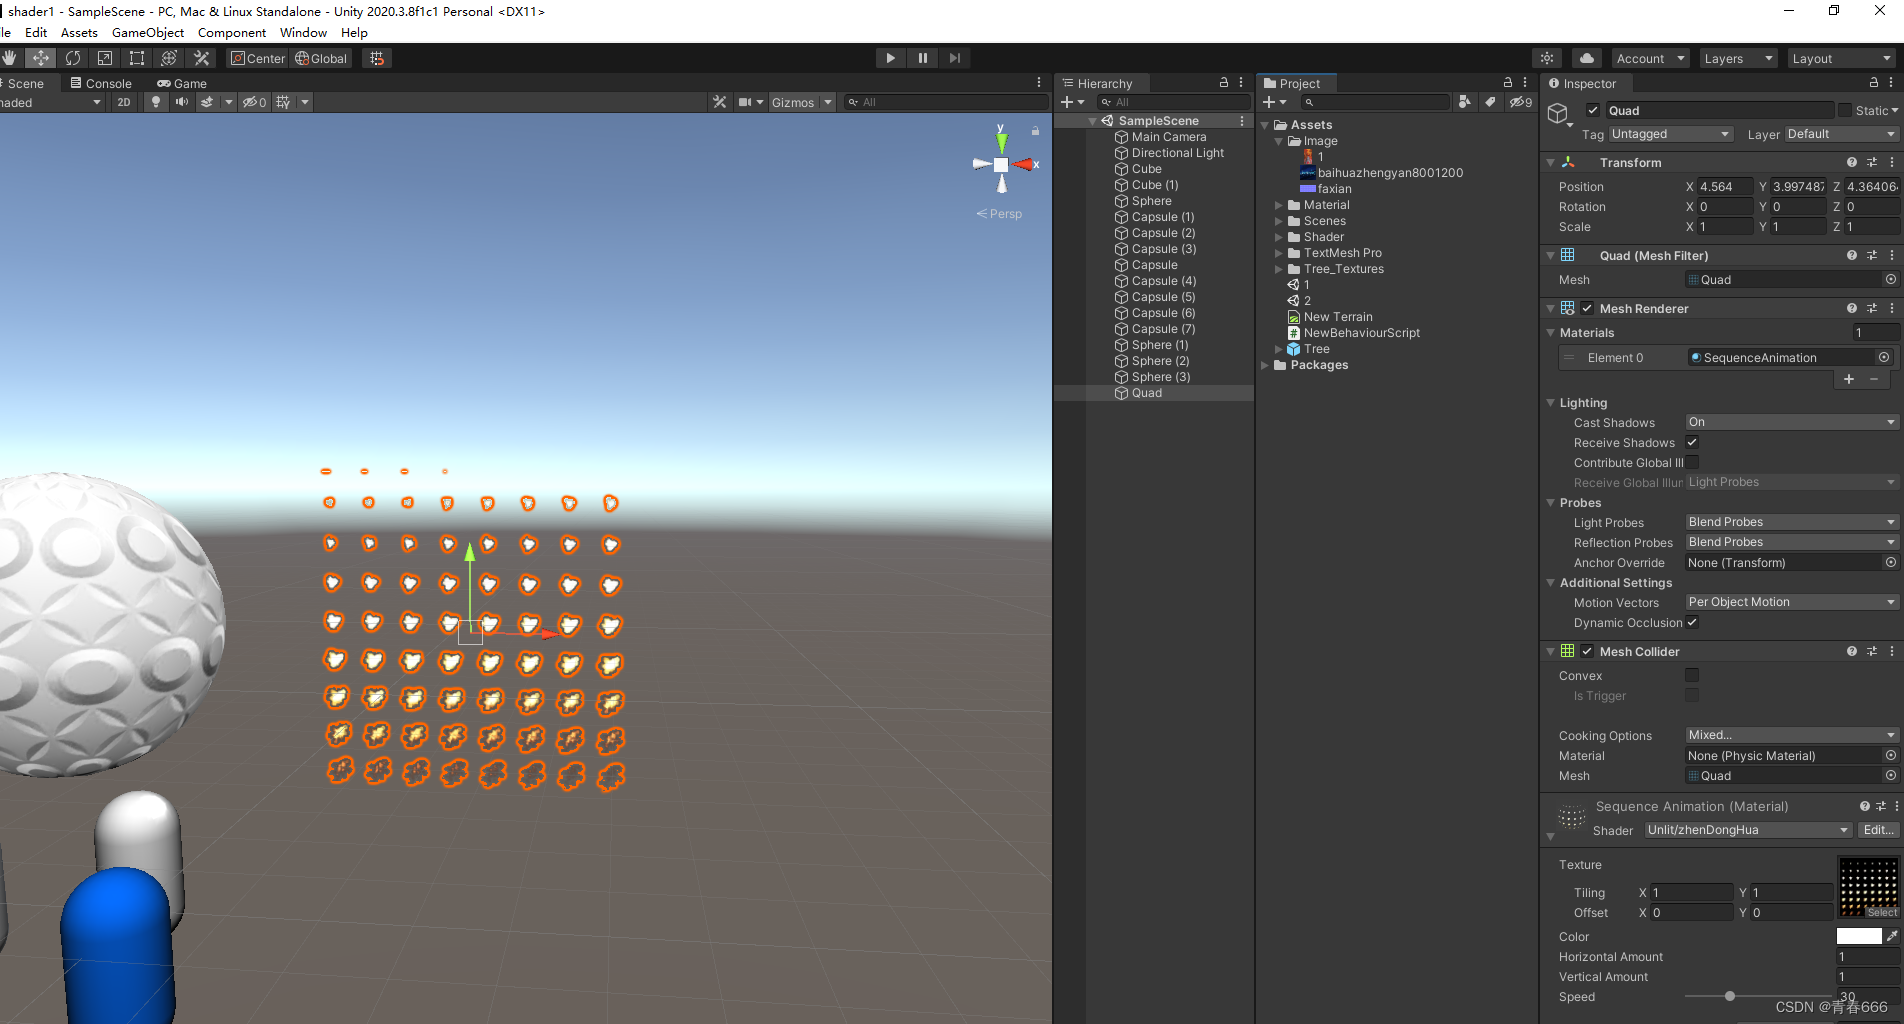Screen dimensions: 1904x1024
Task: Select the Scale tool
Action: [104, 58]
